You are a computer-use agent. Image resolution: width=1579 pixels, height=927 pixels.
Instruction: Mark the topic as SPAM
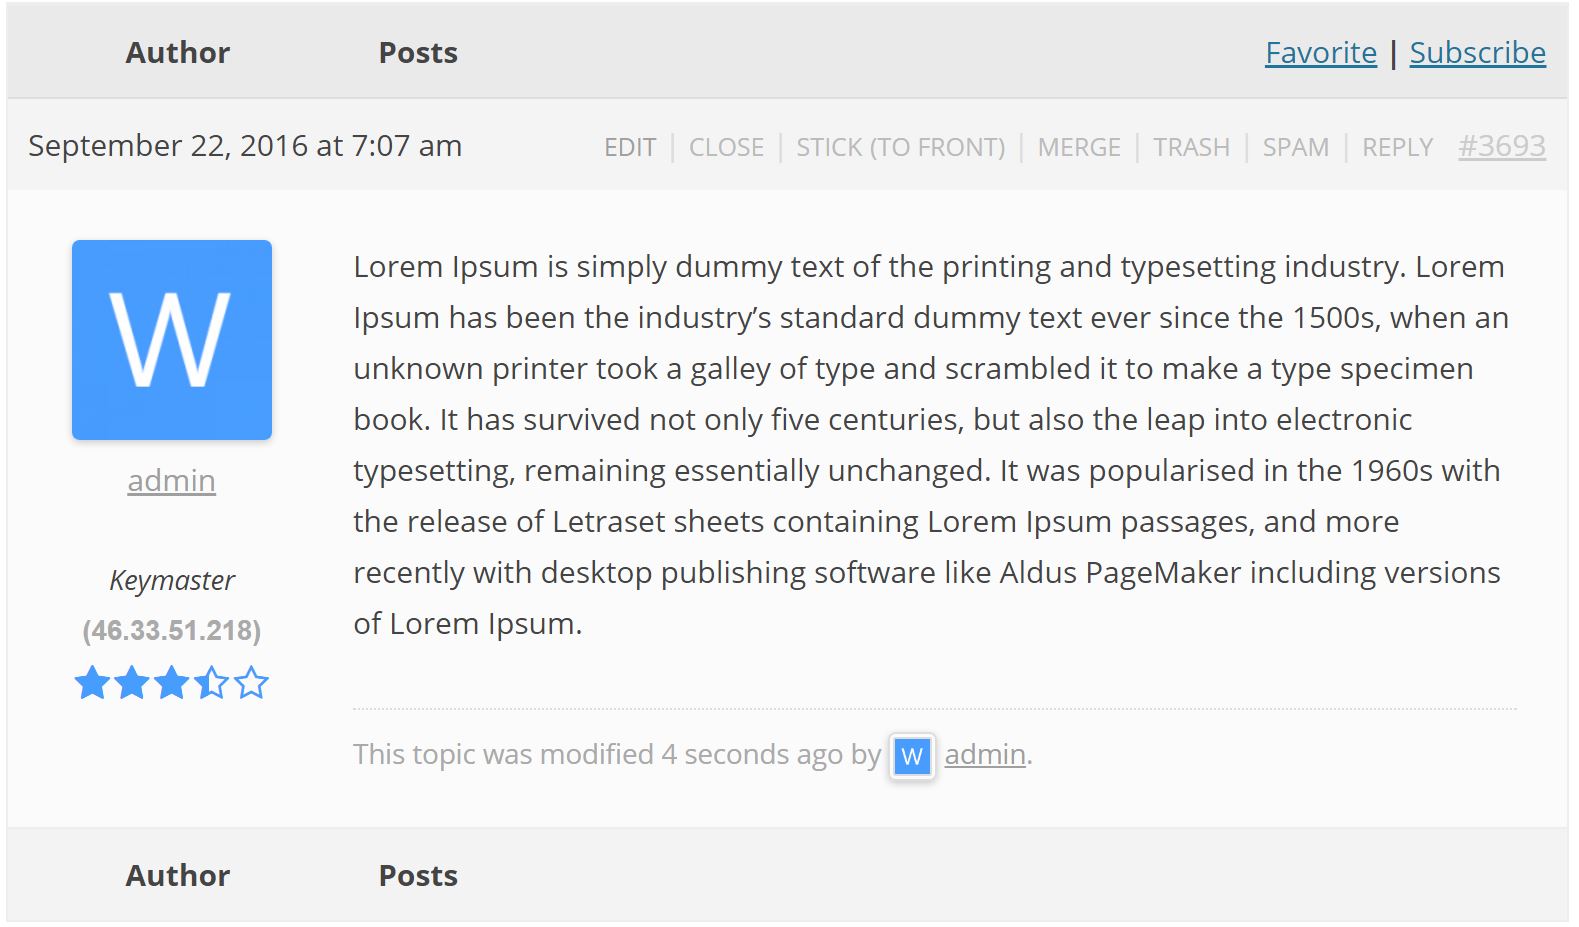pyautogui.click(x=1295, y=147)
